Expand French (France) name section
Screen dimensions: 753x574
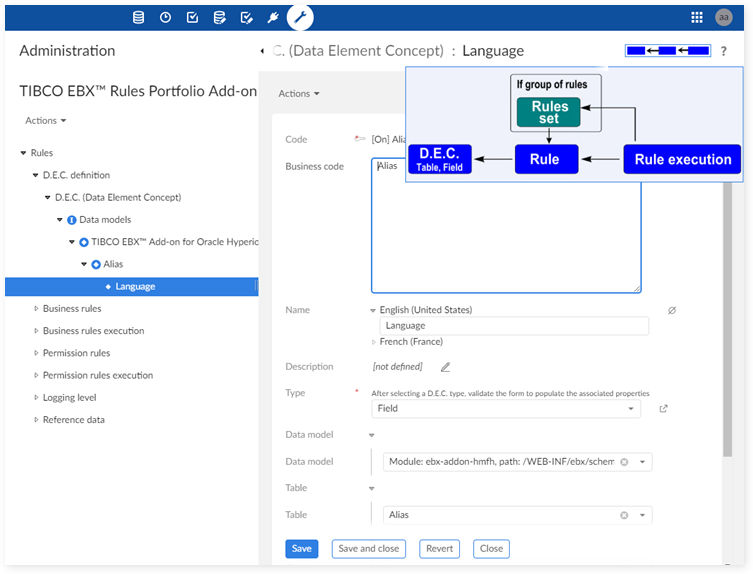[374, 342]
